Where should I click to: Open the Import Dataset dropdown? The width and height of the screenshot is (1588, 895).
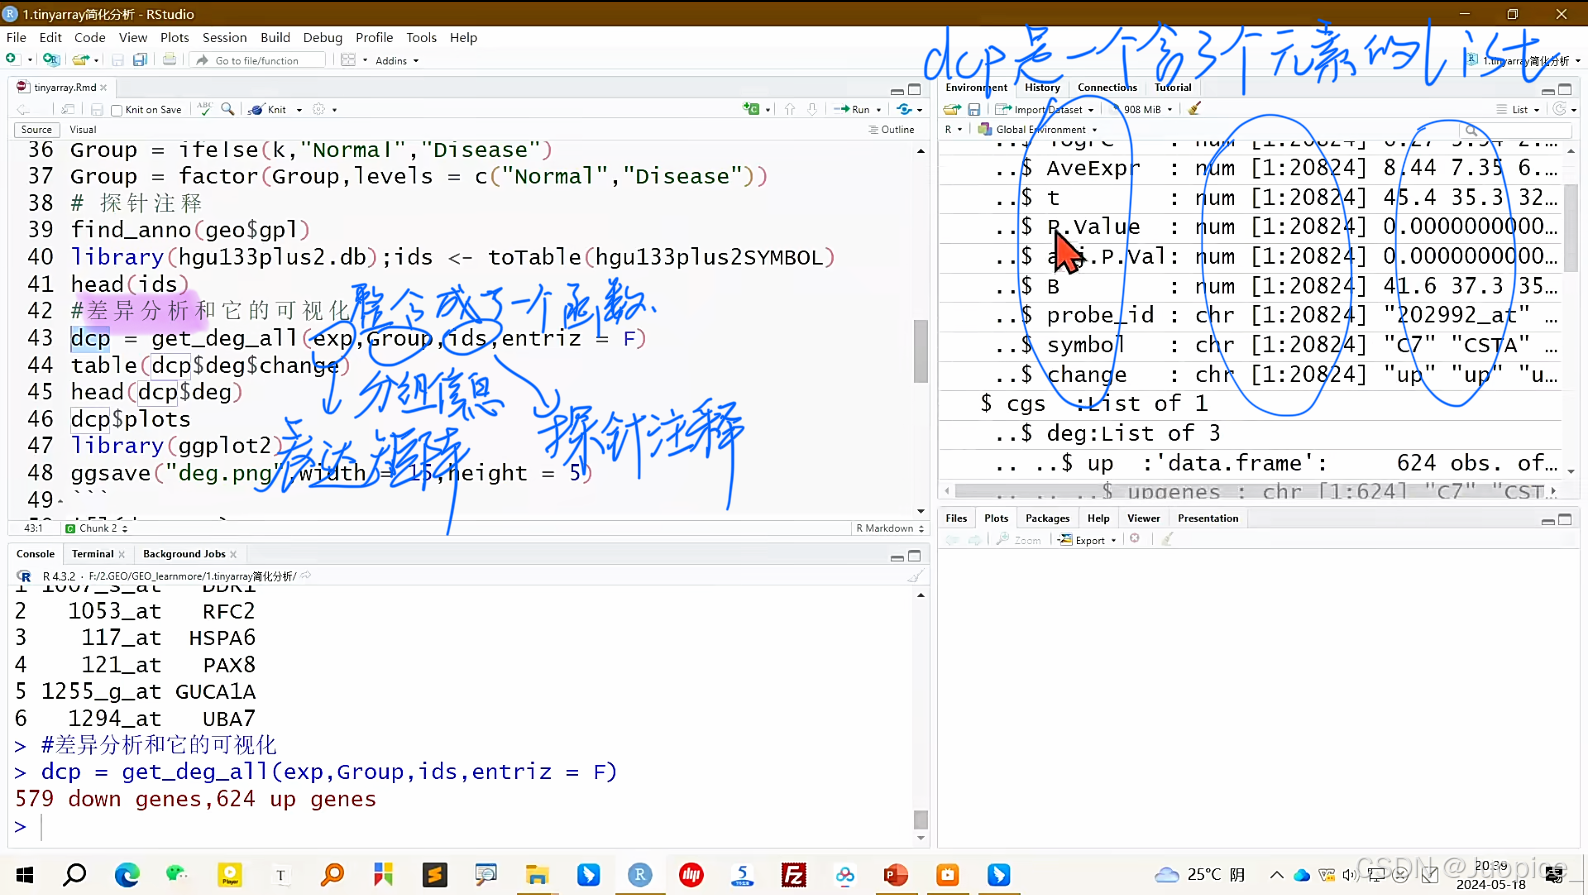pyautogui.click(x=1045, y=109)
